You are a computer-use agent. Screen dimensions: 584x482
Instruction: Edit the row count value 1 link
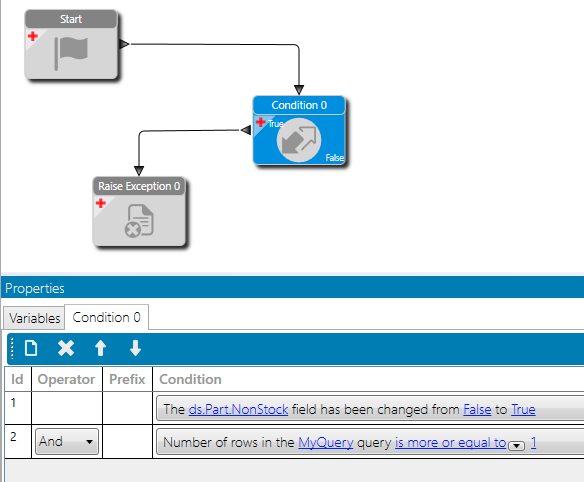click(x=533, y=443)
